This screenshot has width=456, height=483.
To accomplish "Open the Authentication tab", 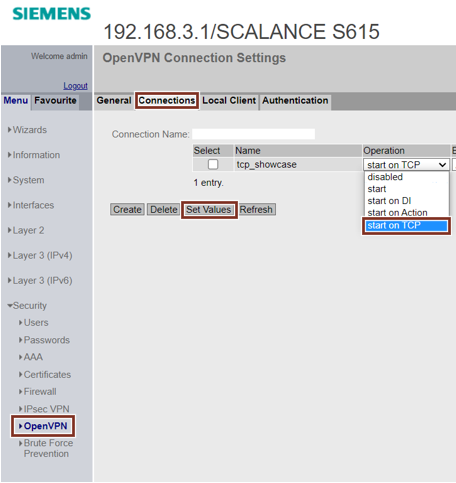I will [x=295, y=100].
